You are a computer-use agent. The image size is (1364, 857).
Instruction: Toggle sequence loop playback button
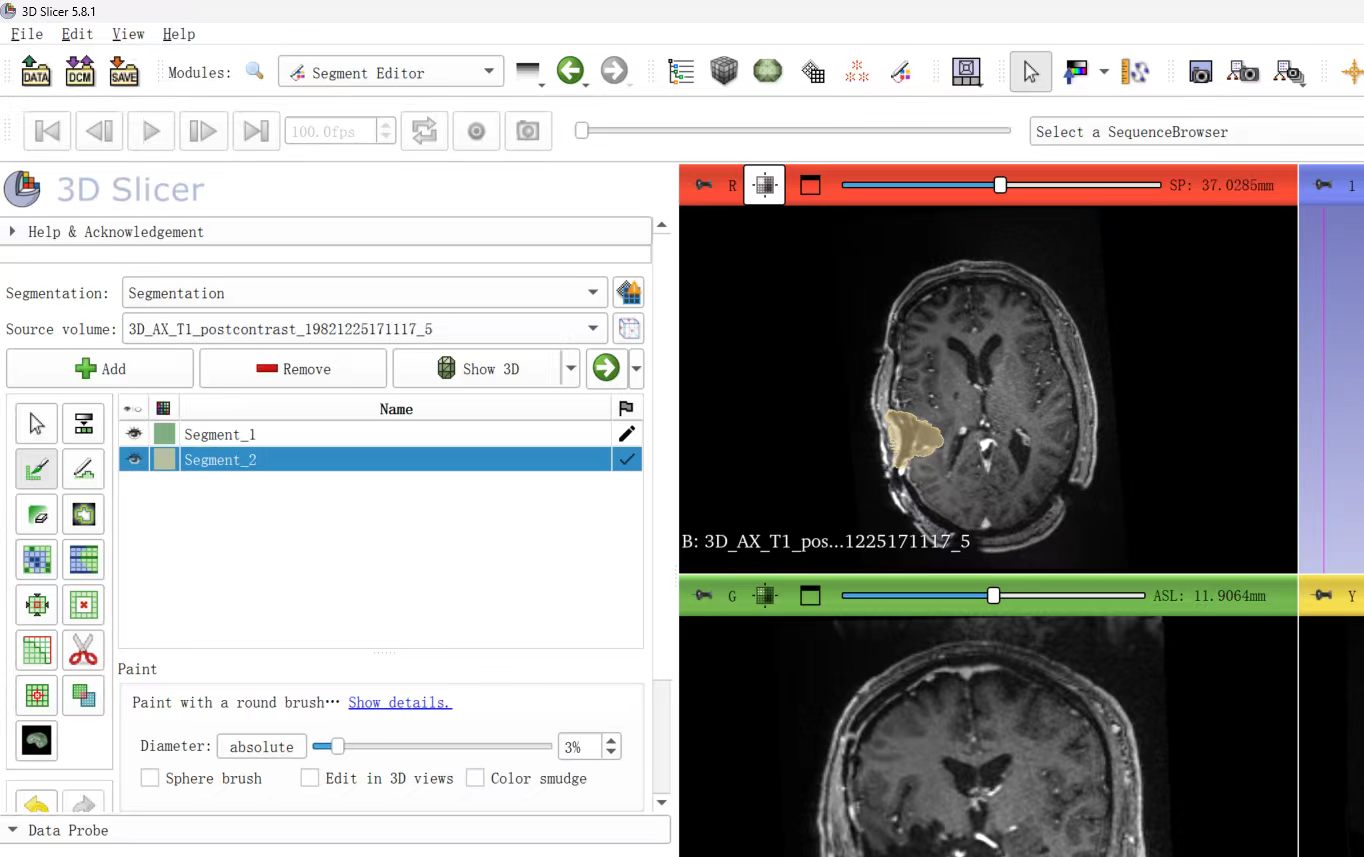tap(424, 131)
